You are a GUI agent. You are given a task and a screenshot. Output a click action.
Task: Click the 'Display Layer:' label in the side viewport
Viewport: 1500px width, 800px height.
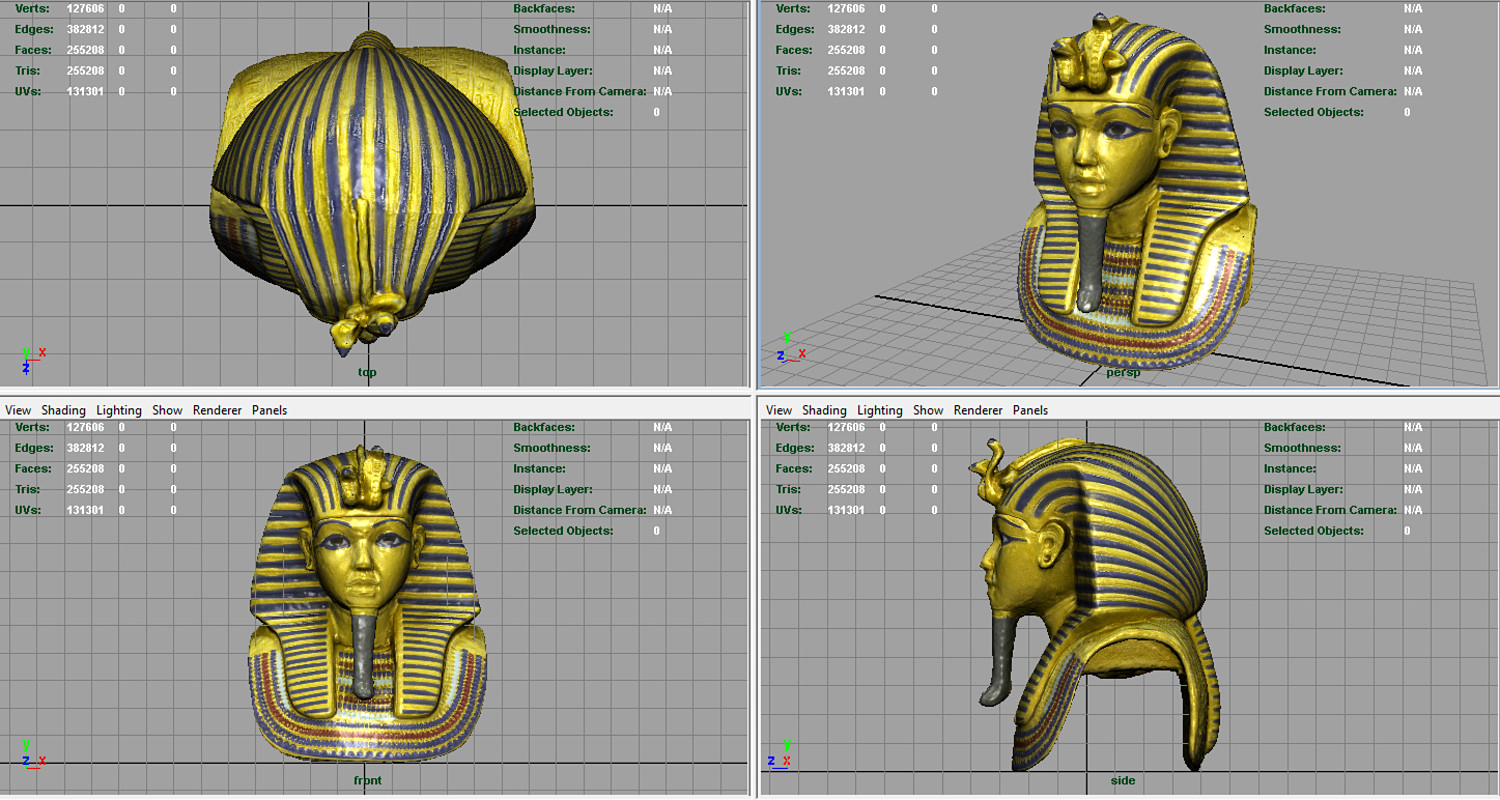pyautogui.click(x=1304, y=489)
